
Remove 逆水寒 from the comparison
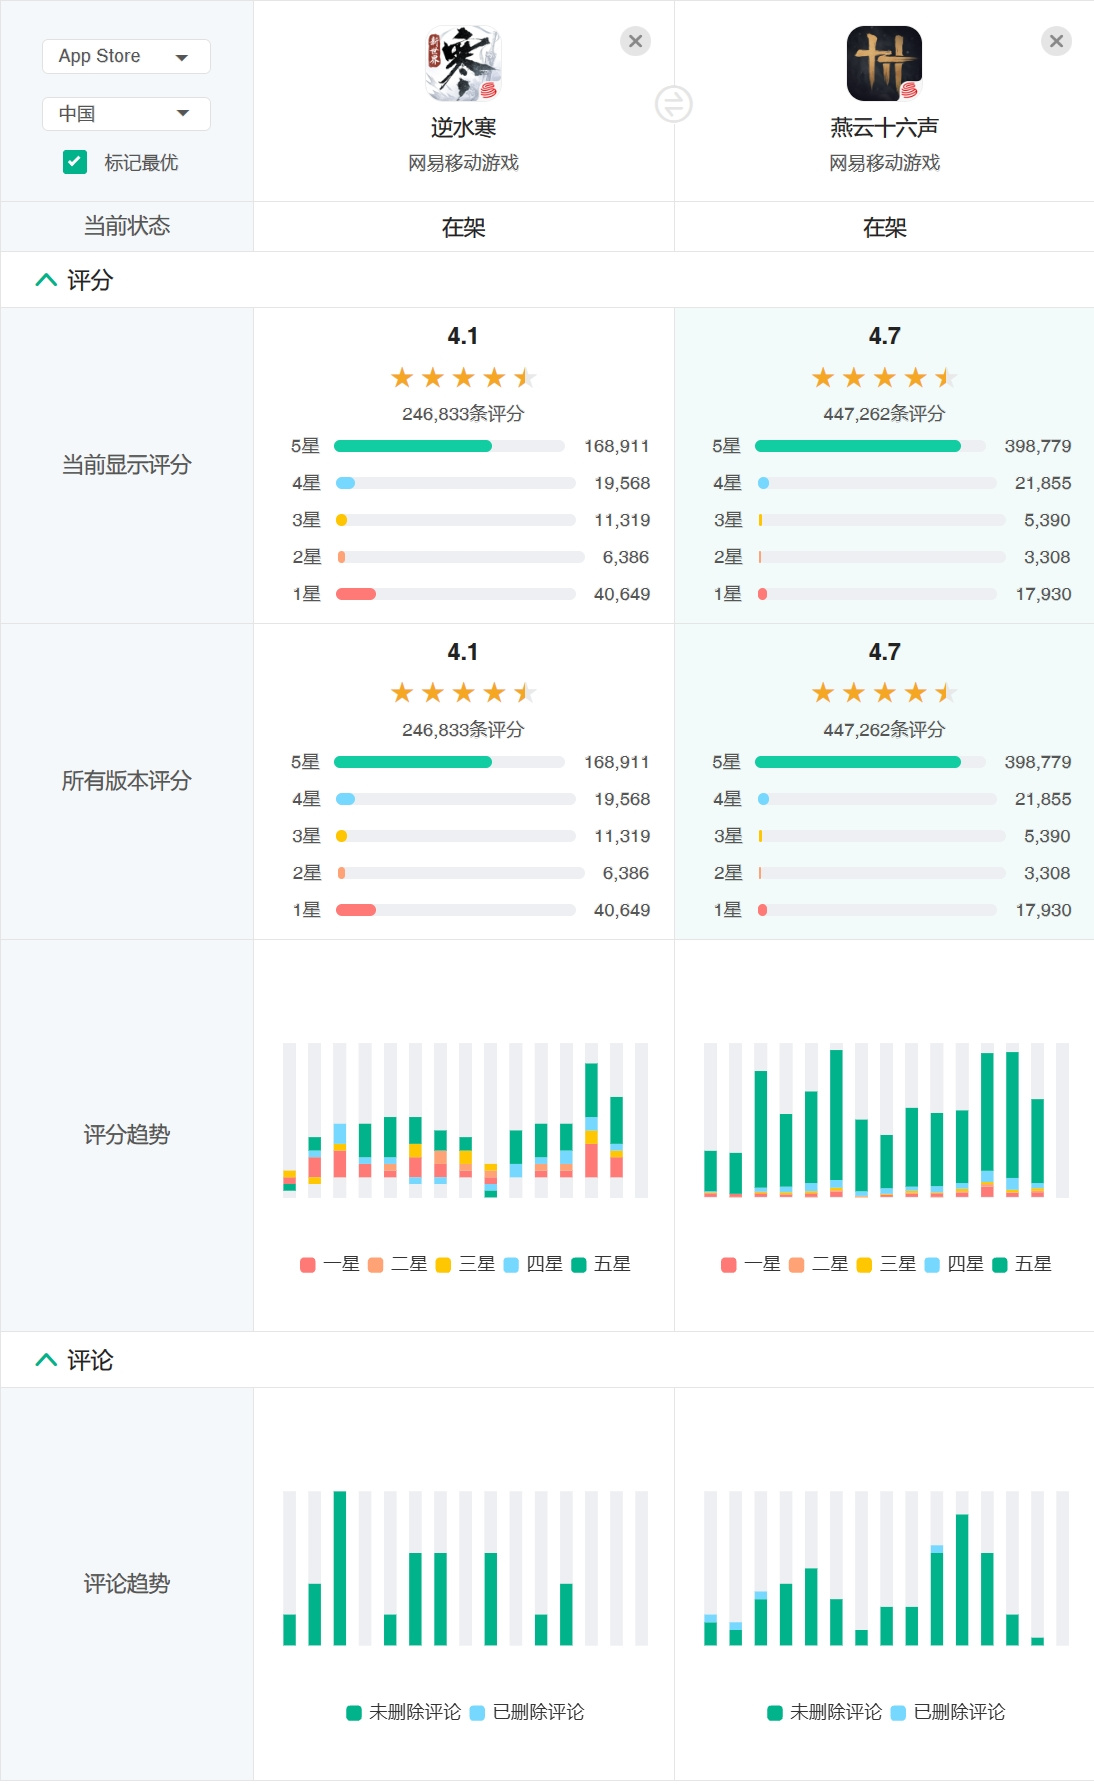(635, 41)
